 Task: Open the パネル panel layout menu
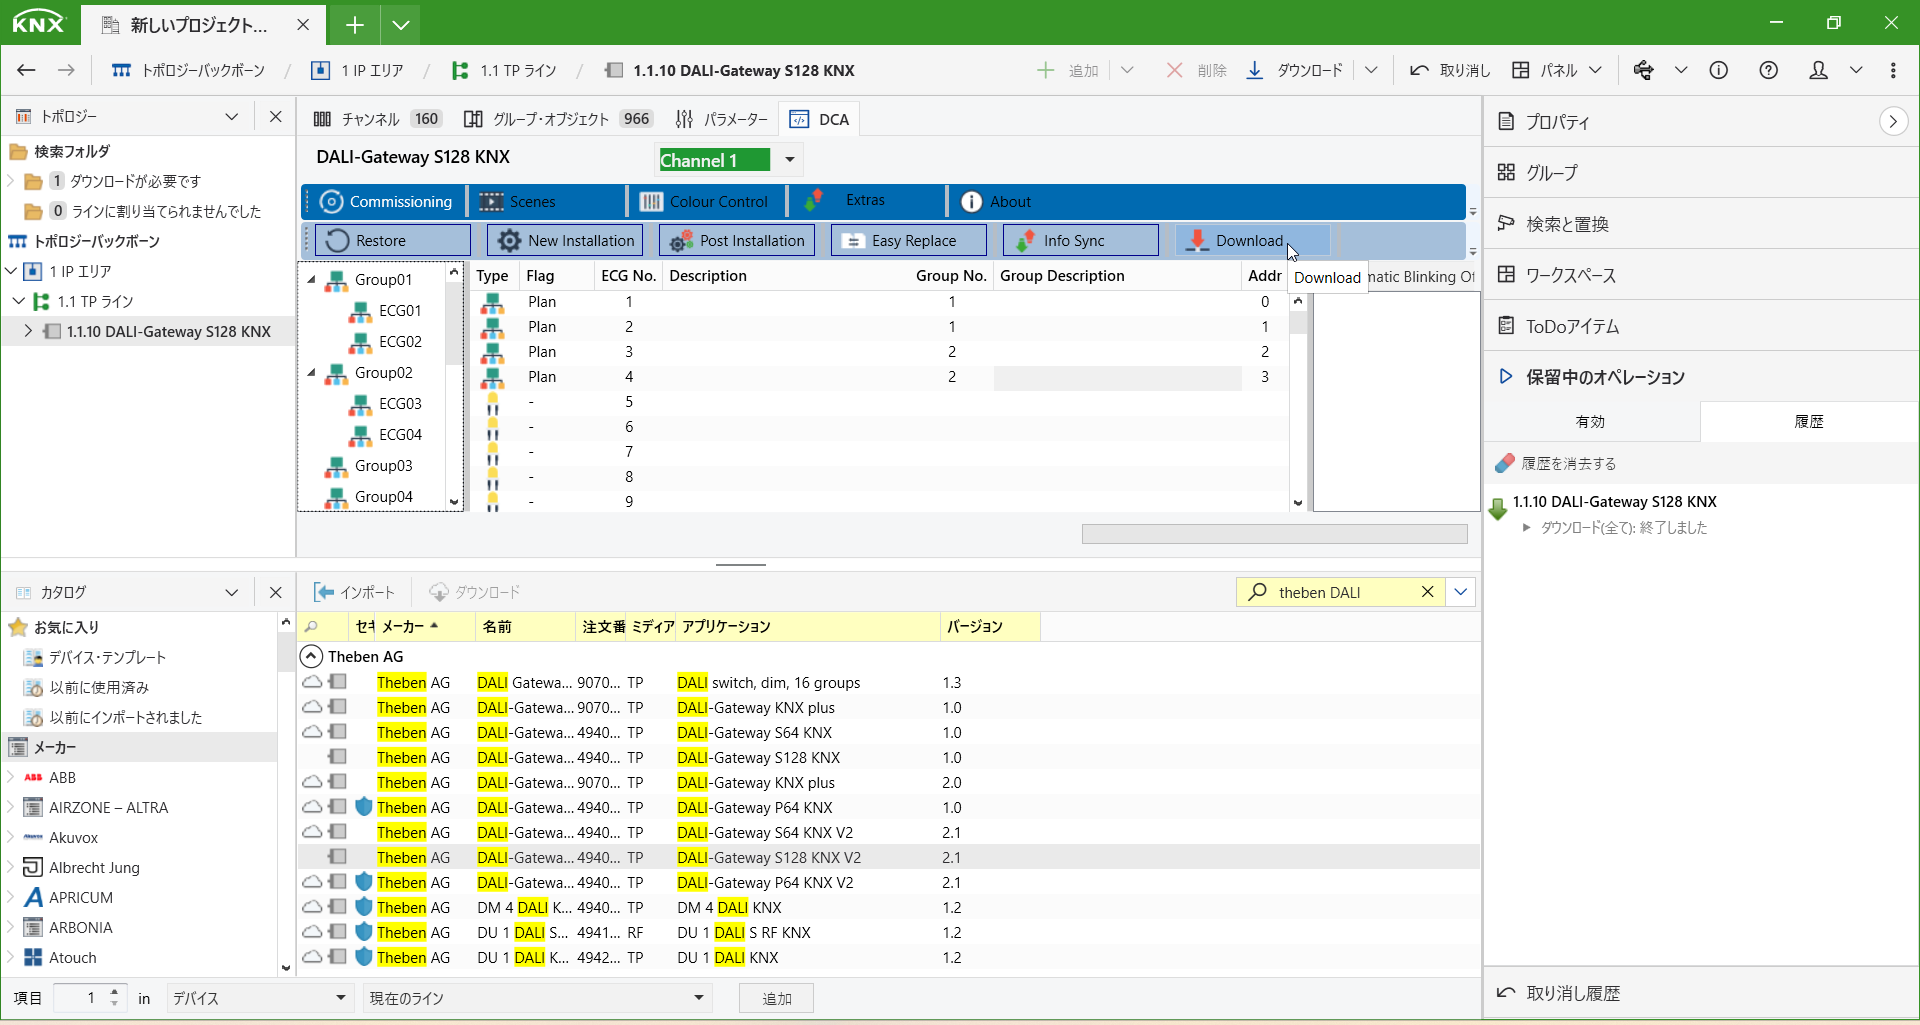point(1557,70)
